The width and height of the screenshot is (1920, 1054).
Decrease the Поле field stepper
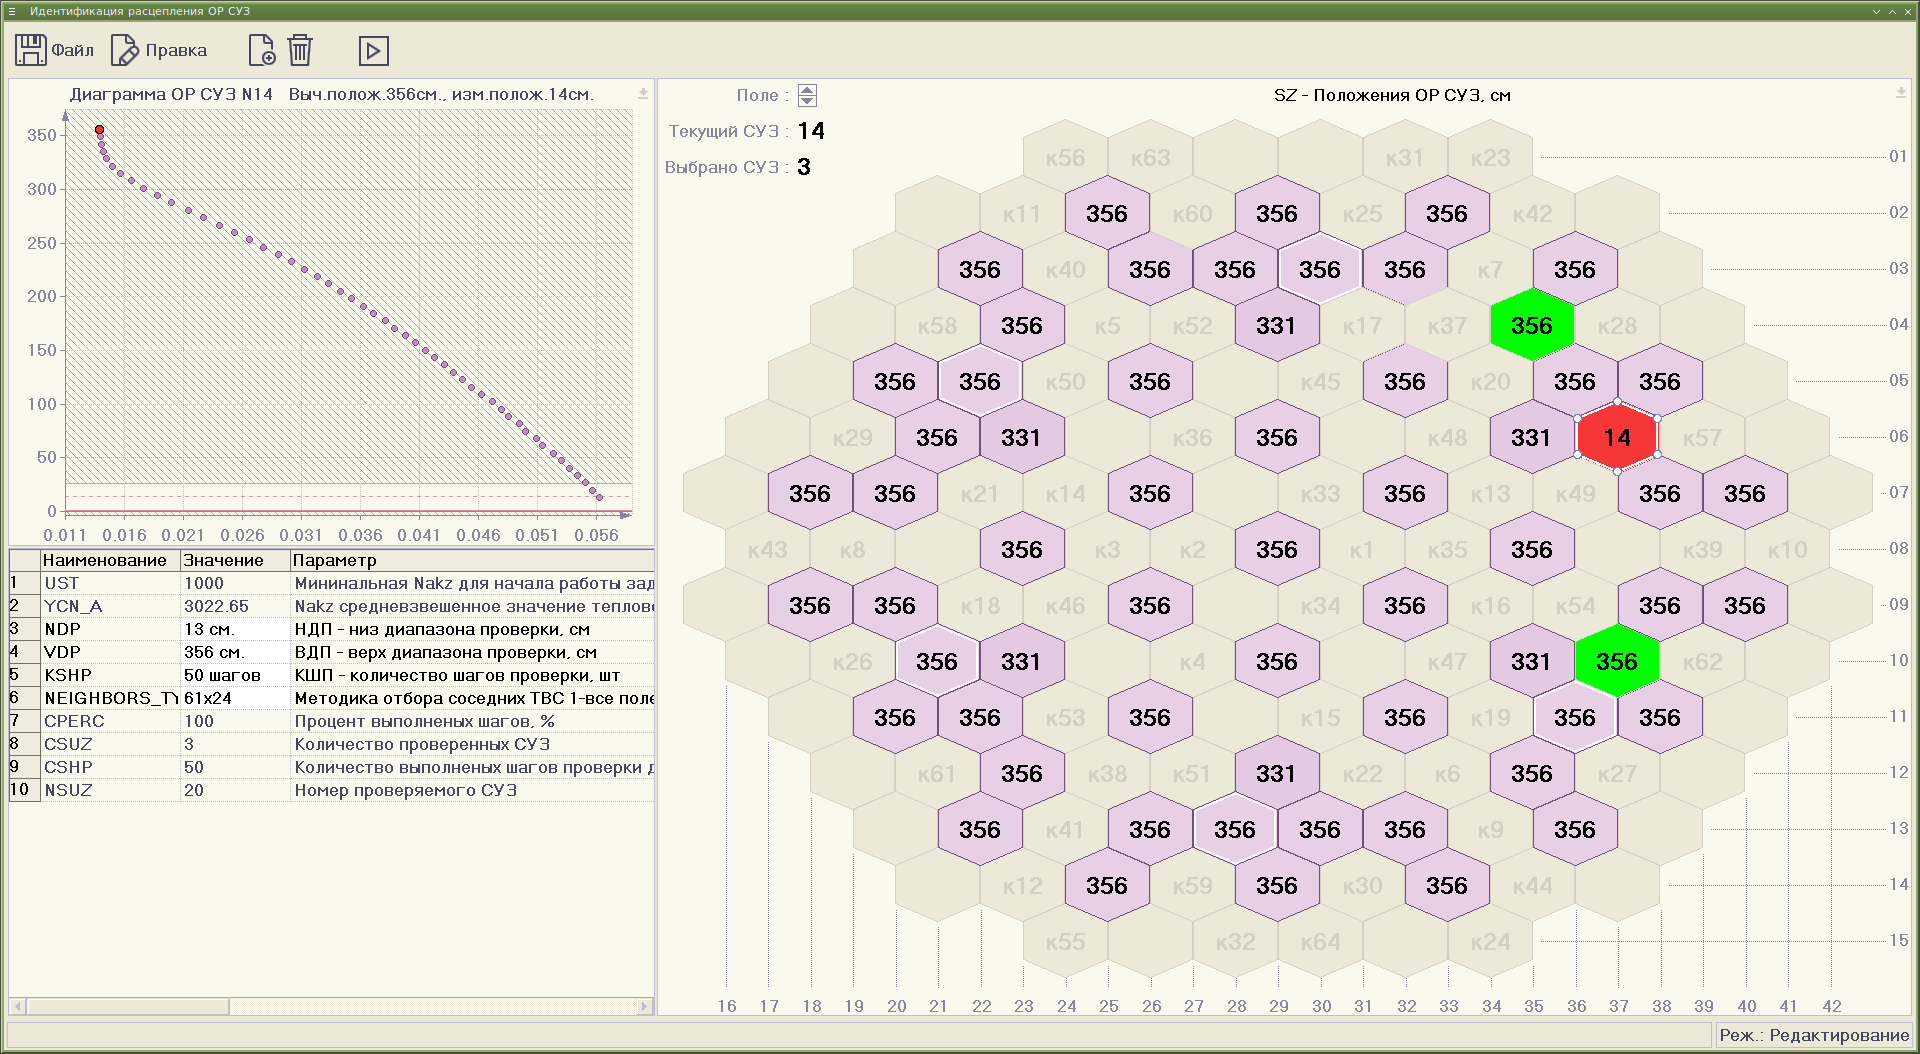tap(808, 101)
